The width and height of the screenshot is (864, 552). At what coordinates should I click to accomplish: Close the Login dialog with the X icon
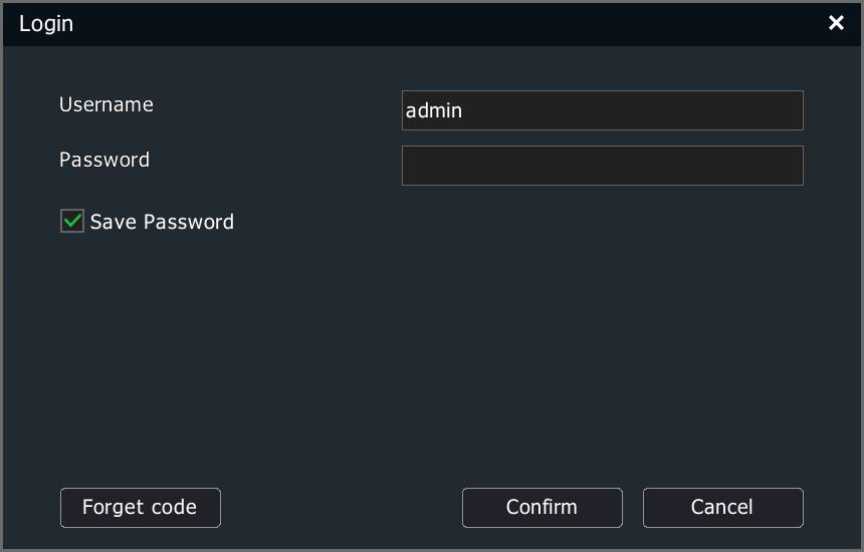[836, 23]
